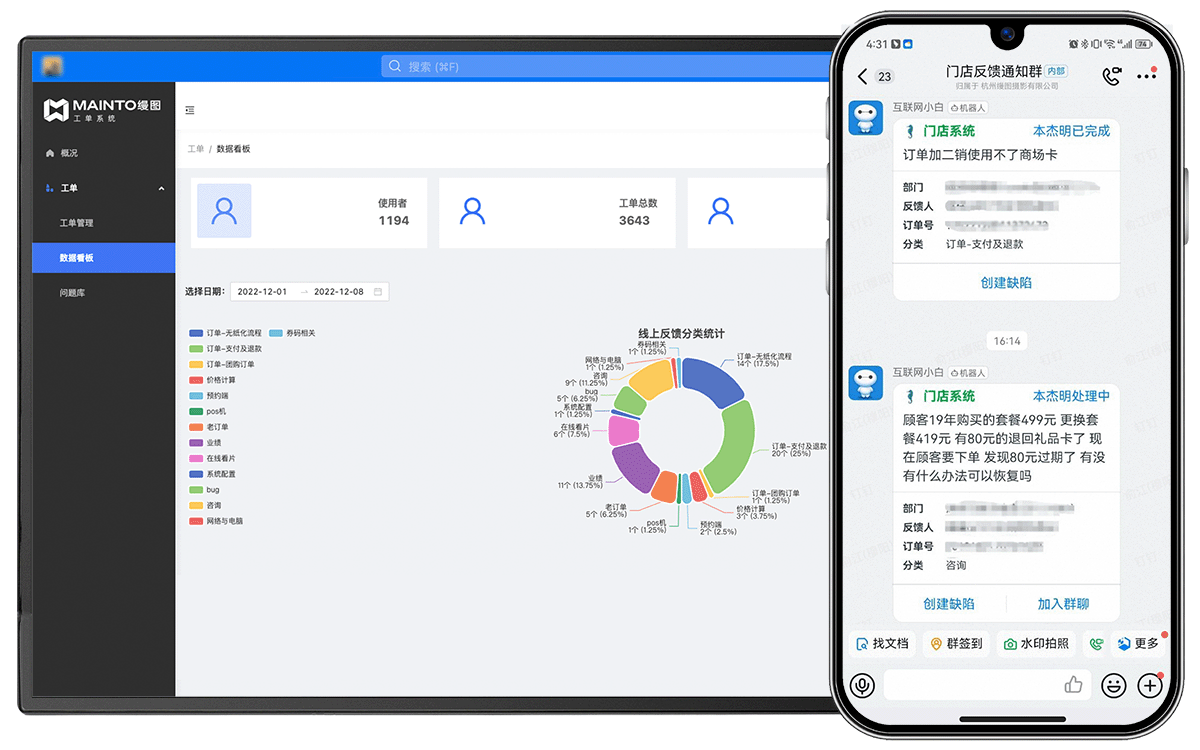Image resolution: width=1200 pixels, height=750 pixels.
Task: Go to 工单管理 in the sidebar
Action: [x=77, y=223]
